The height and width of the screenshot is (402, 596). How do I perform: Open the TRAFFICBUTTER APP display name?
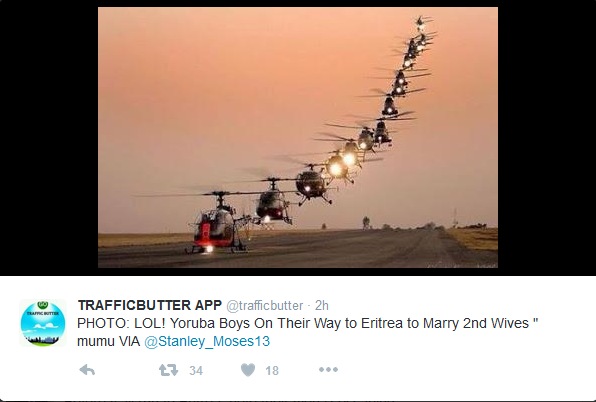click(149, 305)
